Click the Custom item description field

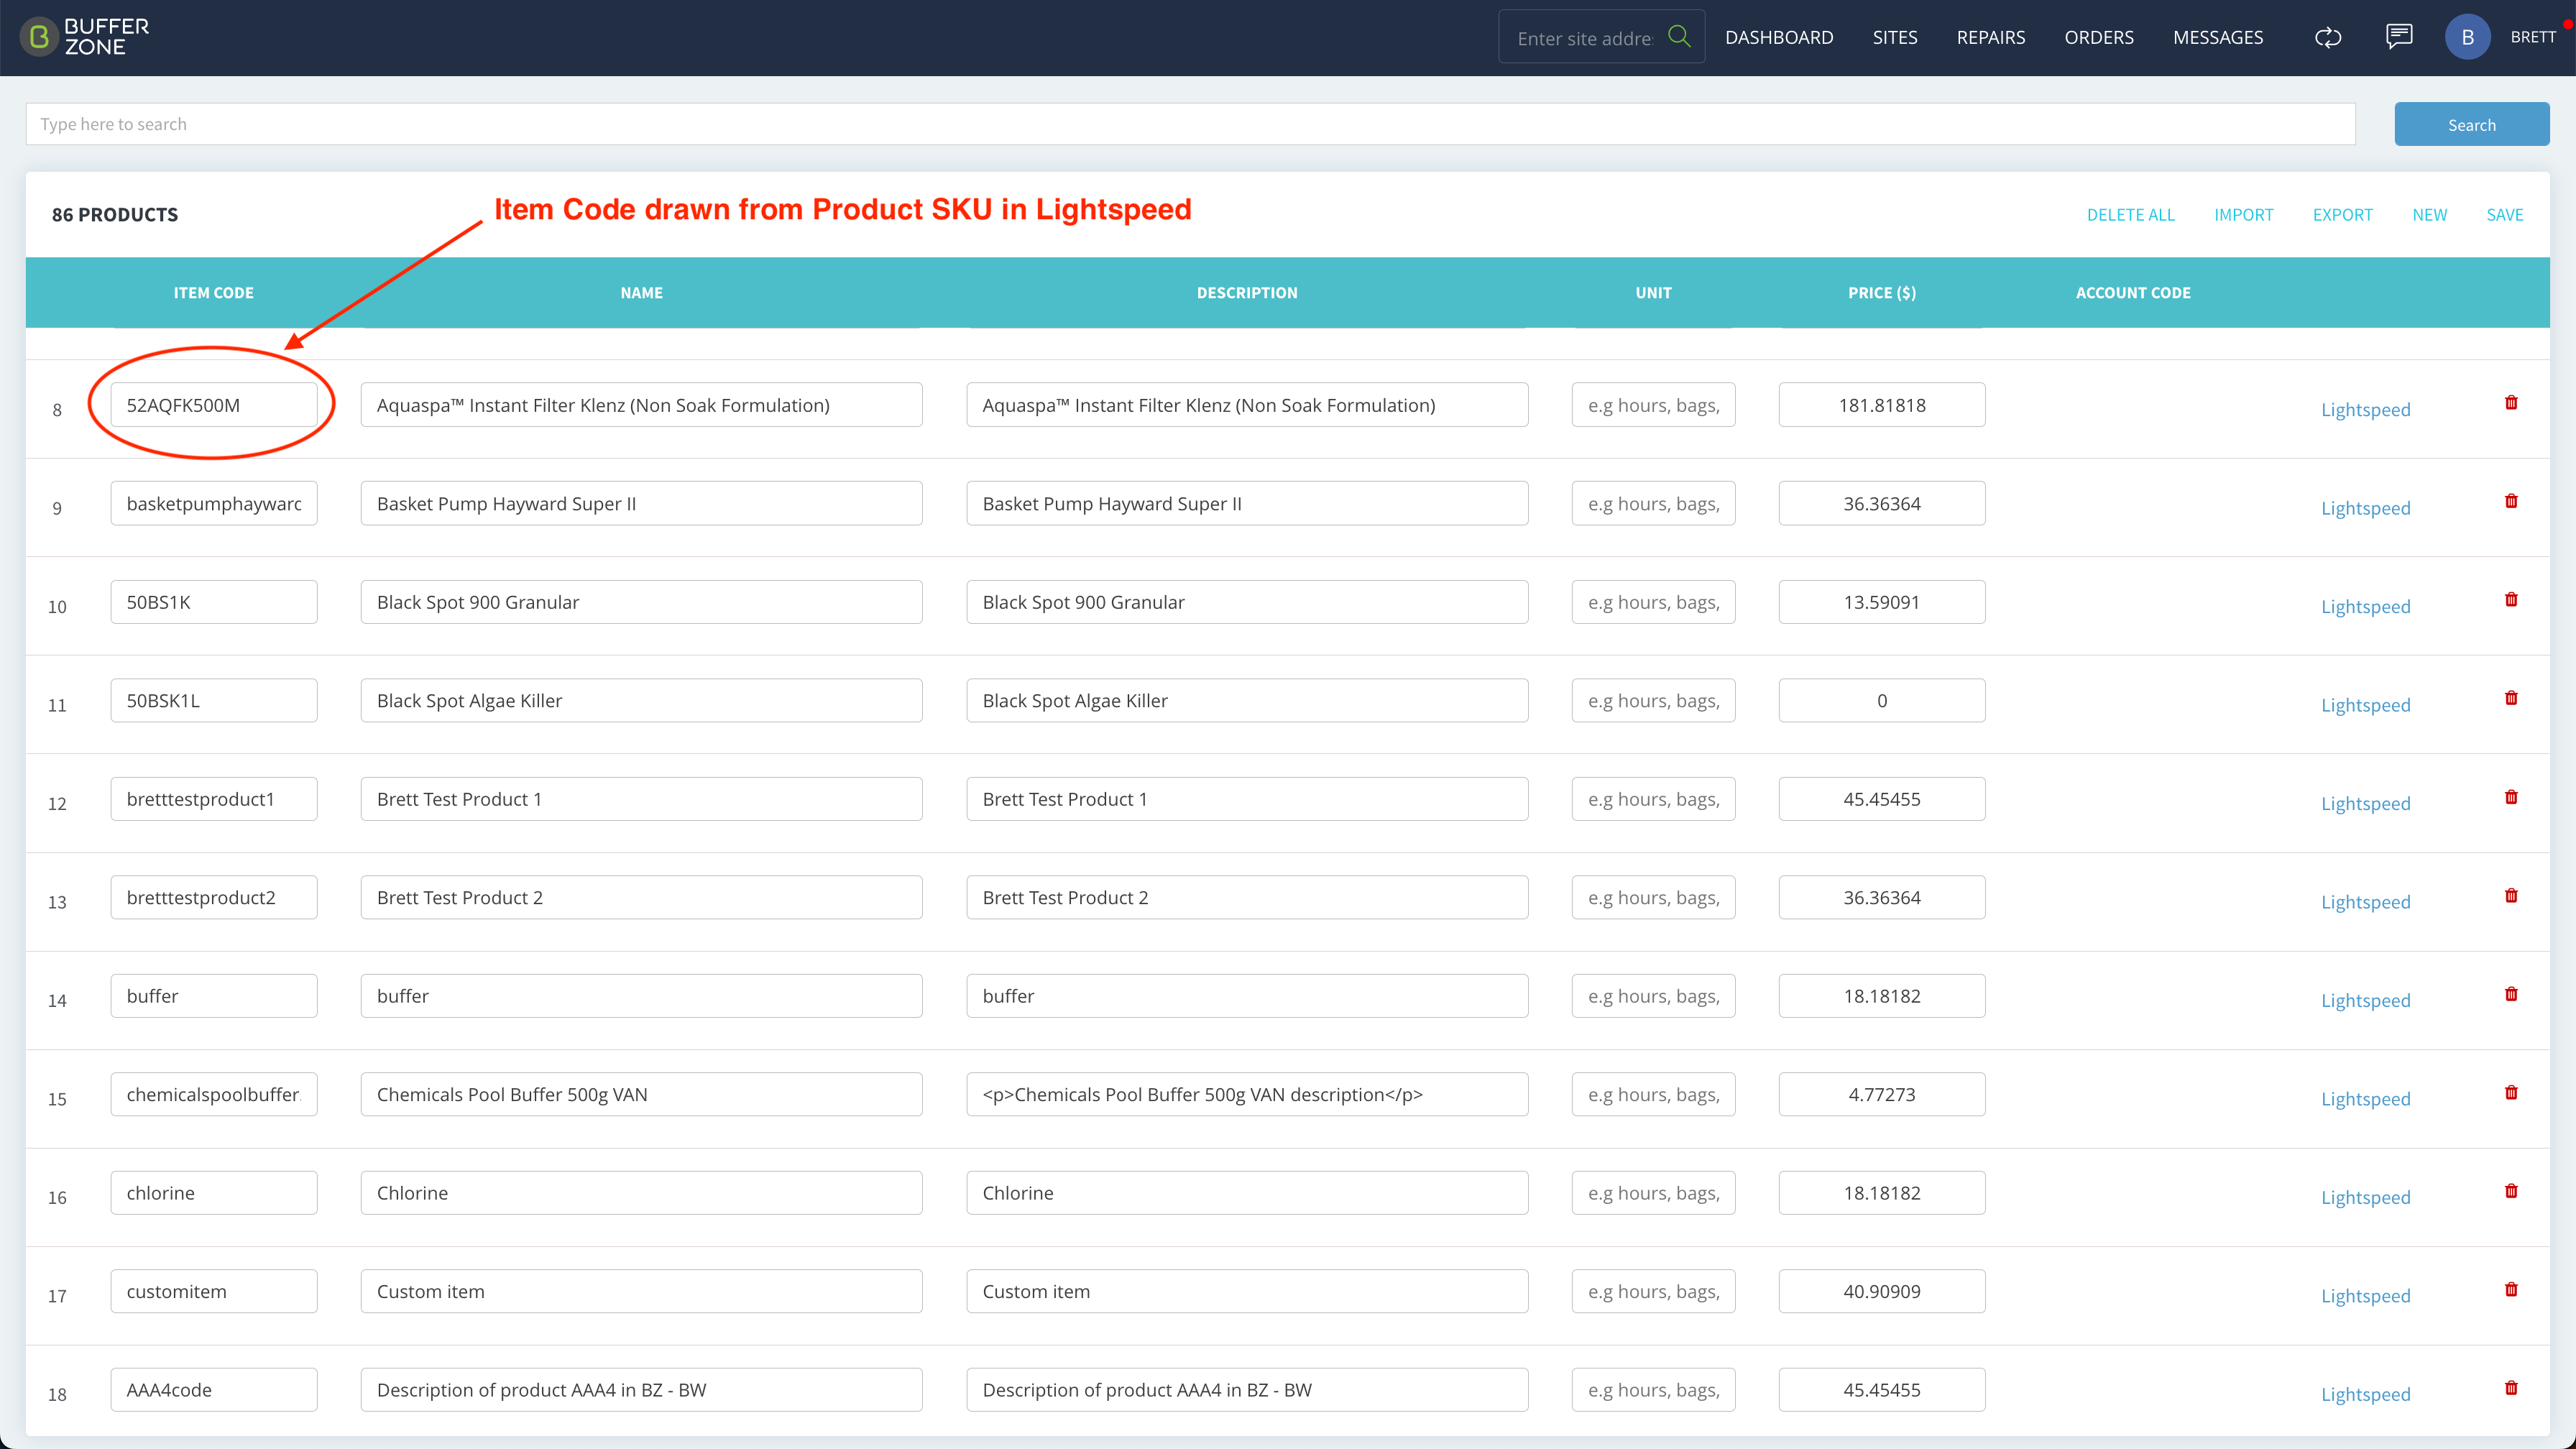[x=1247, y=1291]
